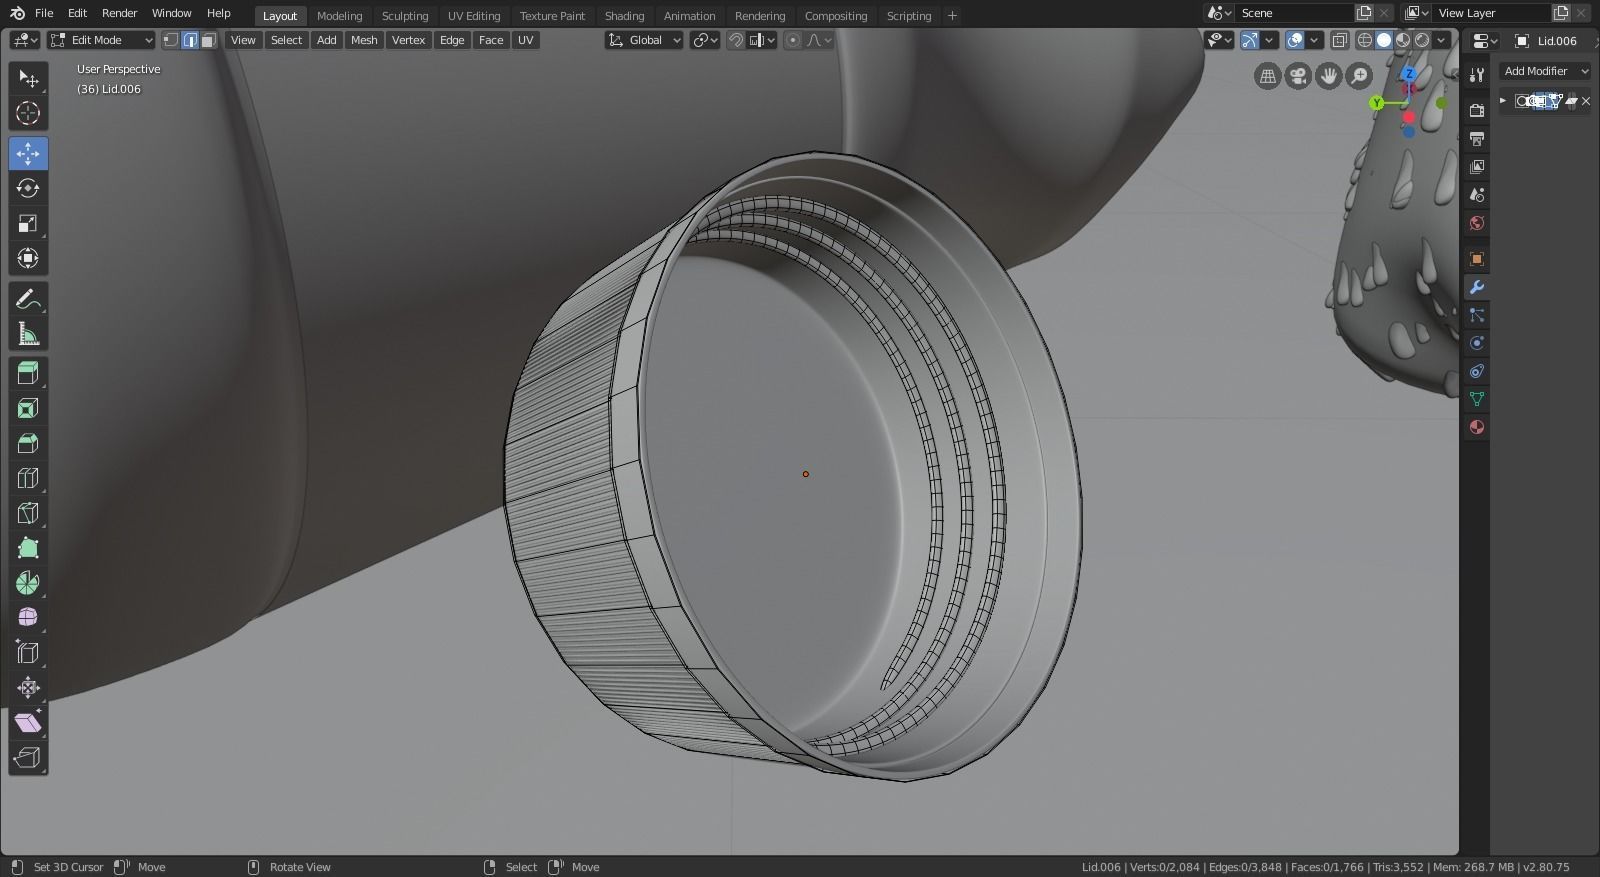1600x877 pixels.
Task: Toggle perspective/orthographic grid view icon
Action: [x=1268, y=76]
